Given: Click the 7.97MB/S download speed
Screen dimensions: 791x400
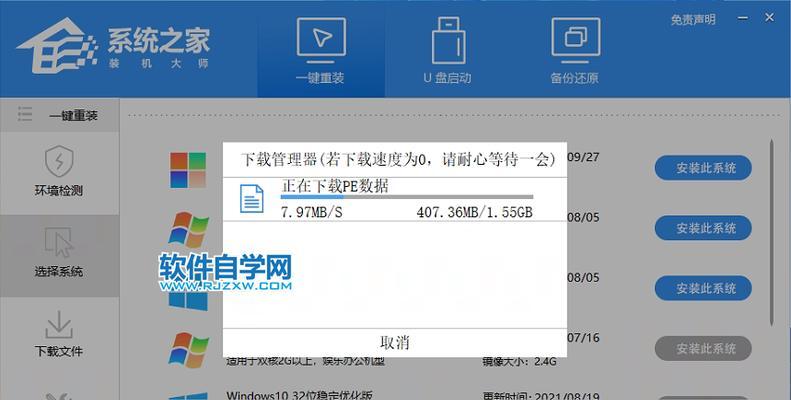Looking at the screenshot, I should pyautogui.click(x=311, y=212).
